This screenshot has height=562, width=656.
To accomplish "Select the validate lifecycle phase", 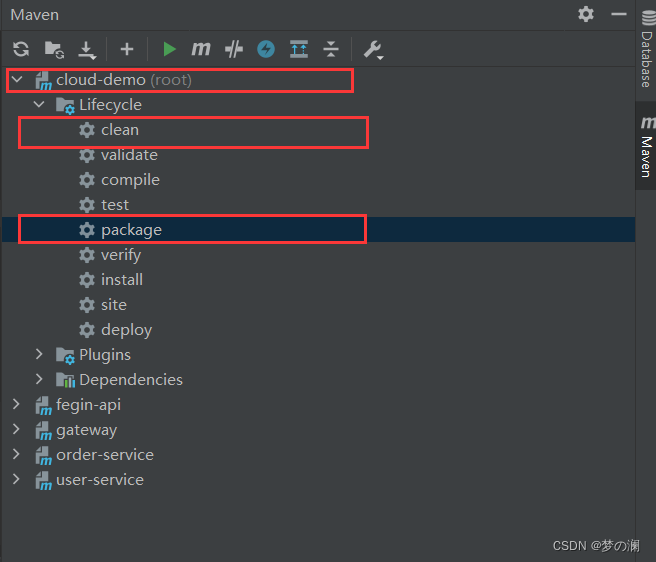I will 129,155.
